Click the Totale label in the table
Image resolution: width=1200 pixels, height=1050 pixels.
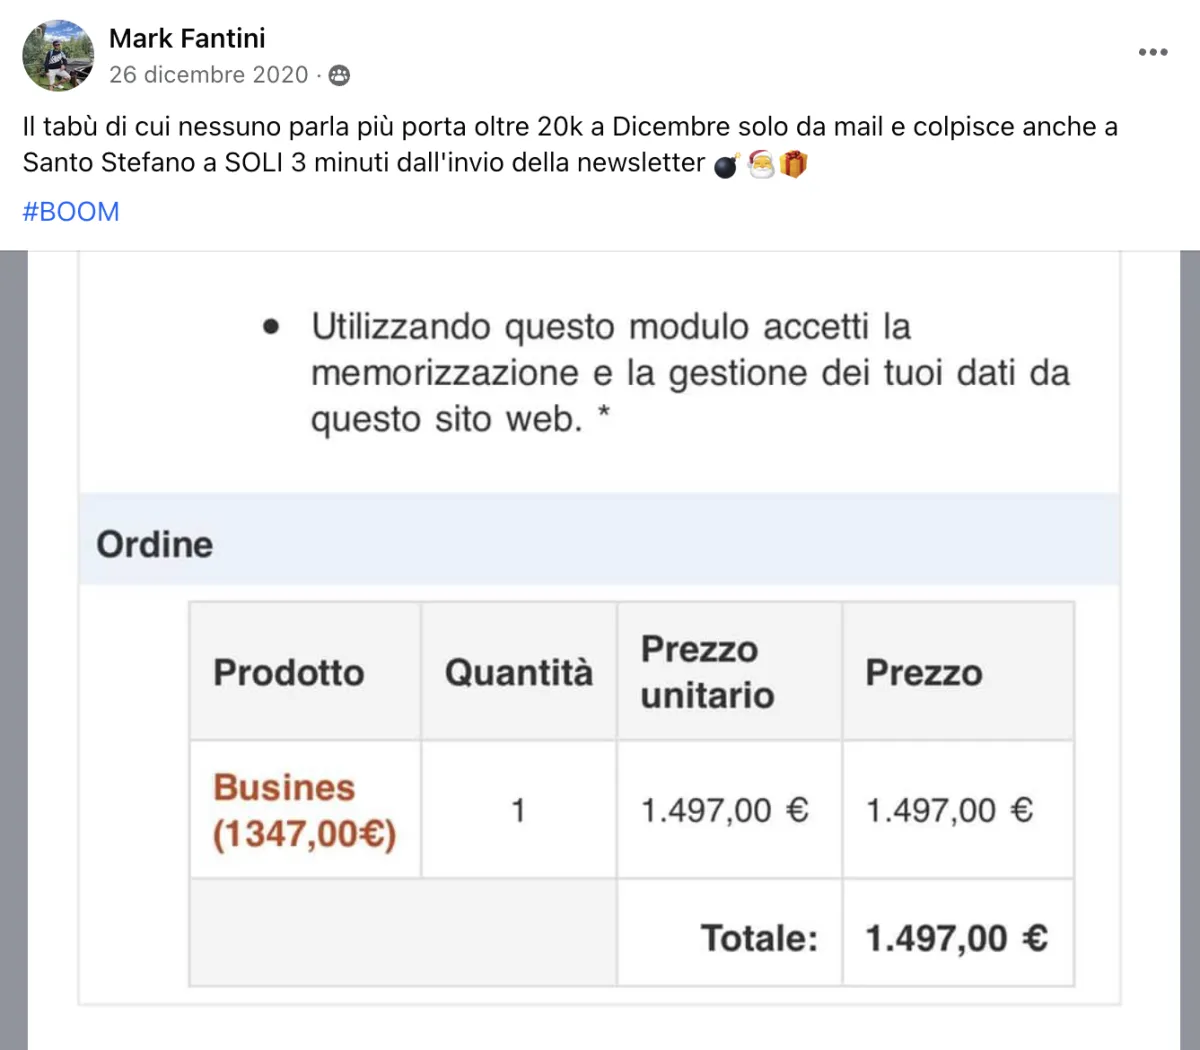point(759,938)
